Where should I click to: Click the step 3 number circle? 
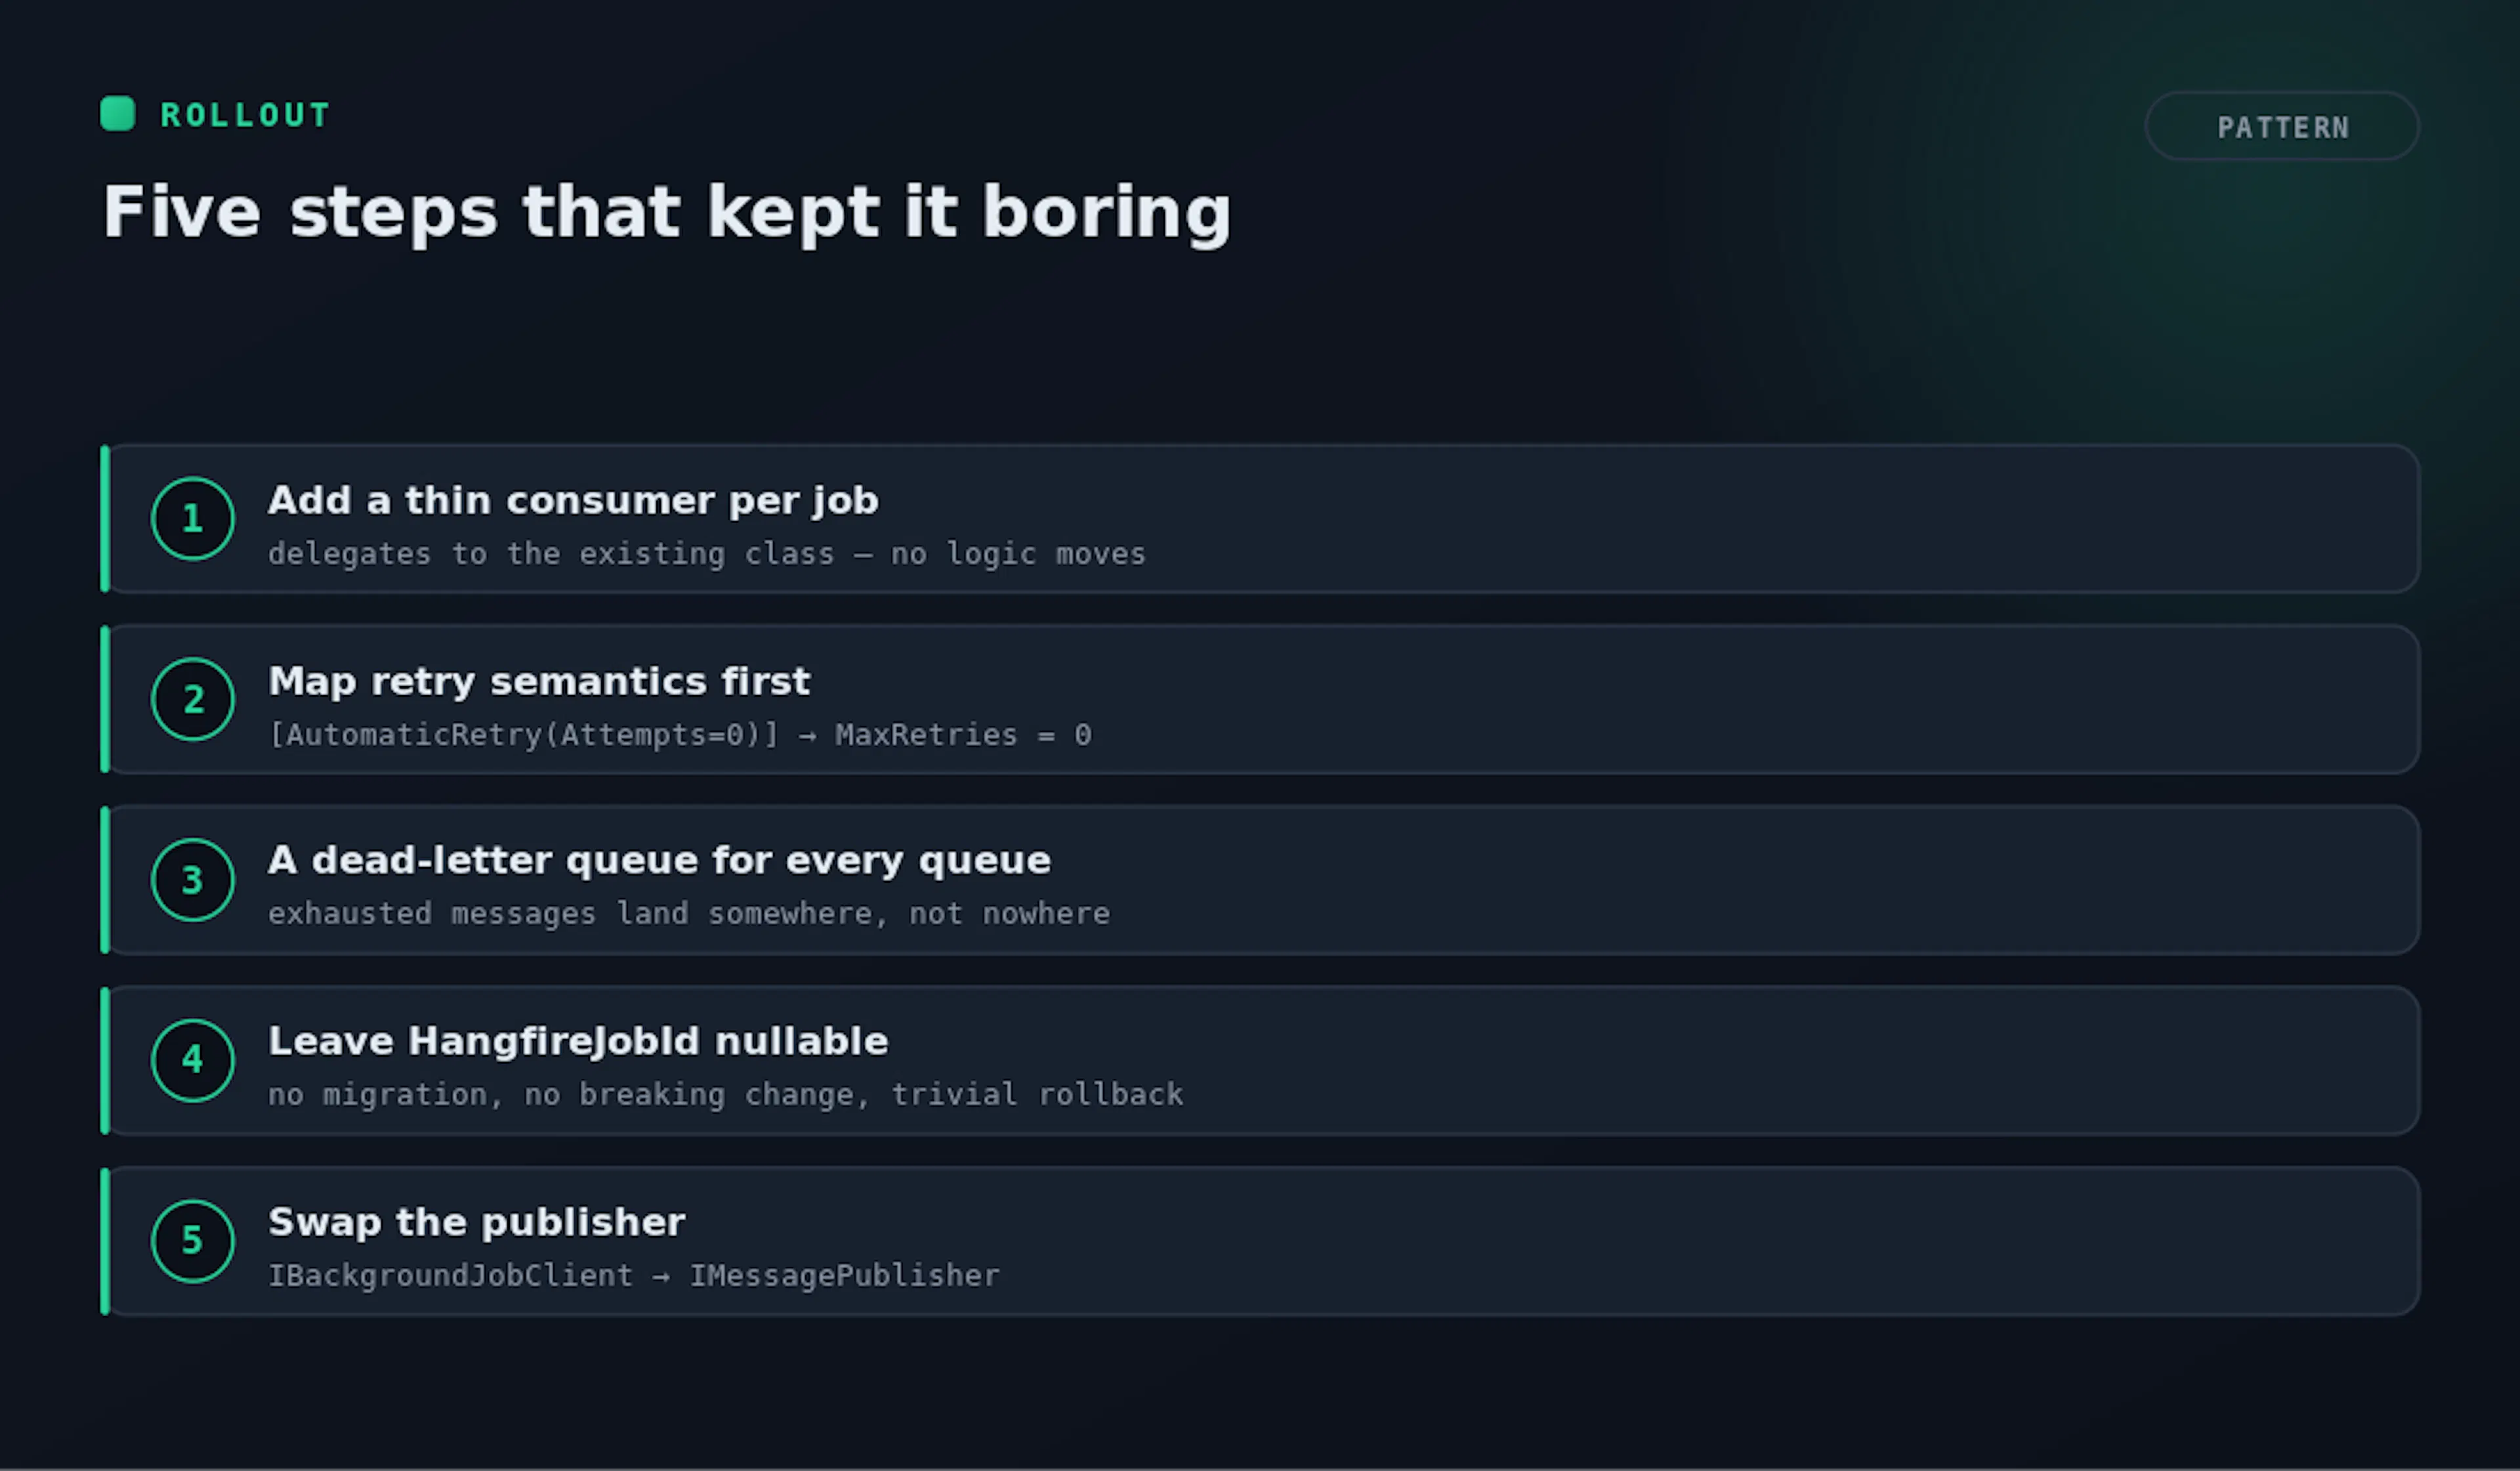pyautogui.click(x=193, y=880)
